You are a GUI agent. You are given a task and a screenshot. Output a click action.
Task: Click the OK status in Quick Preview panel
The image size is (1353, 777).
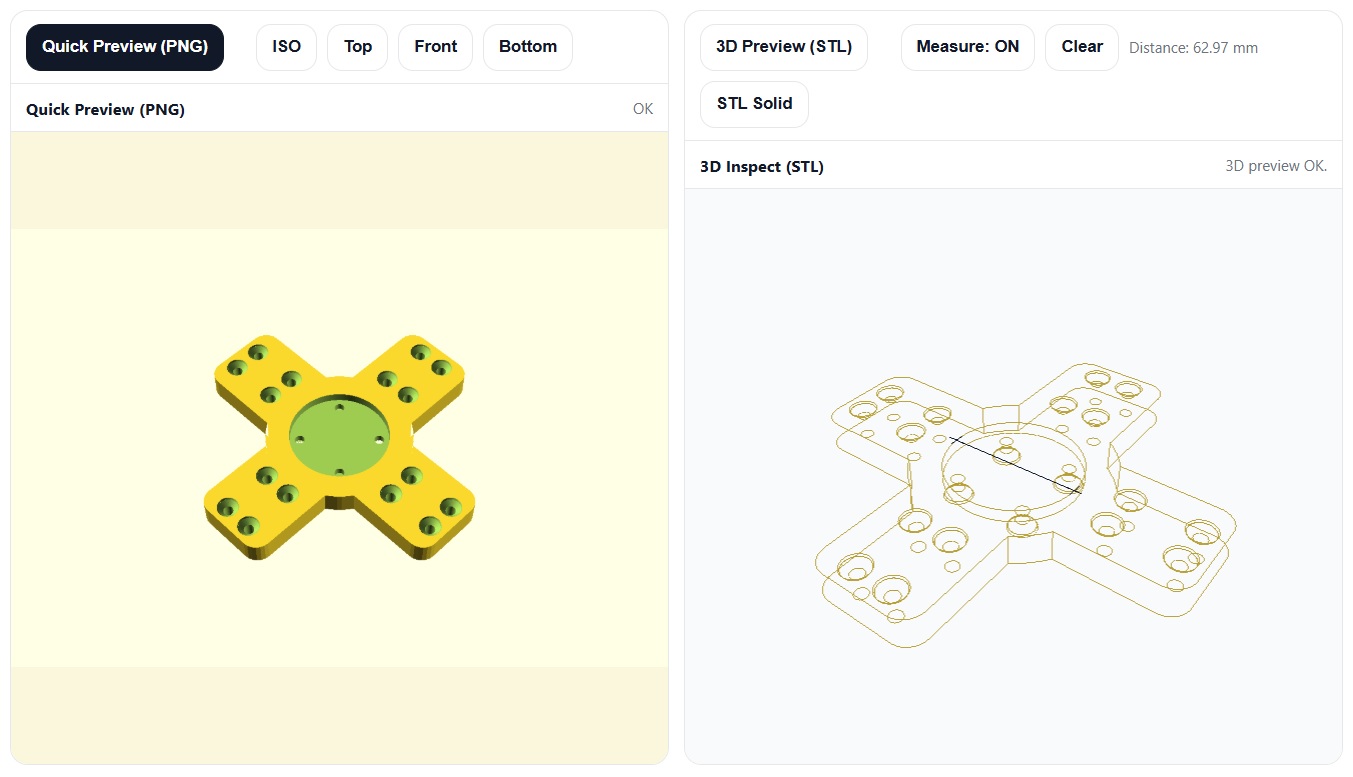click(x=642, y=109)
